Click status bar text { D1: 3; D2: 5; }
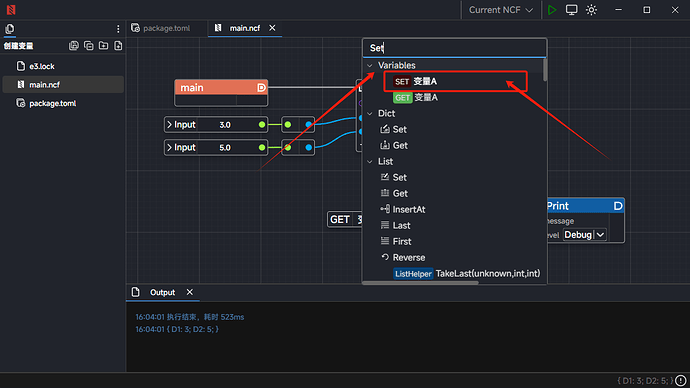The width and height of the screenshot is (690, 388). coord(645,381)
